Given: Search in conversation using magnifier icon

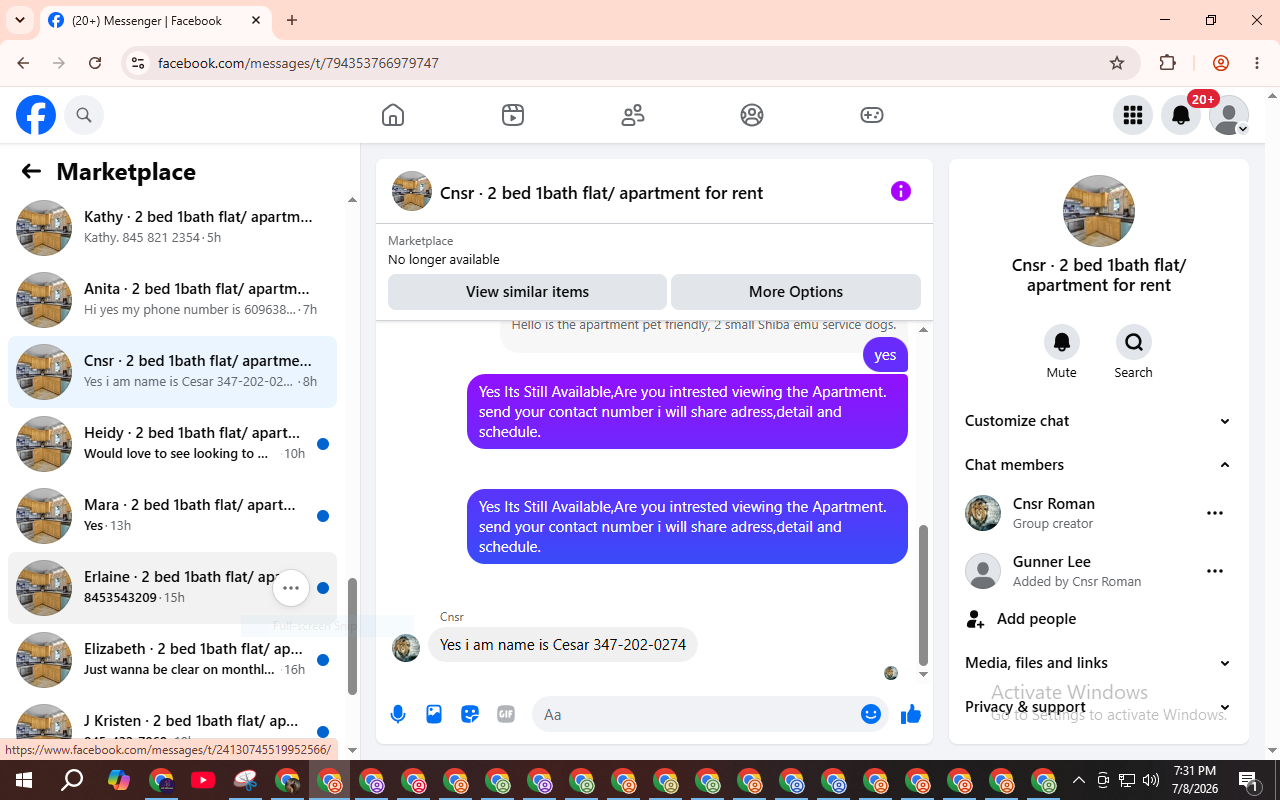Looking at the screenshot, I should pyautogui.click(x=1134, y=343).
